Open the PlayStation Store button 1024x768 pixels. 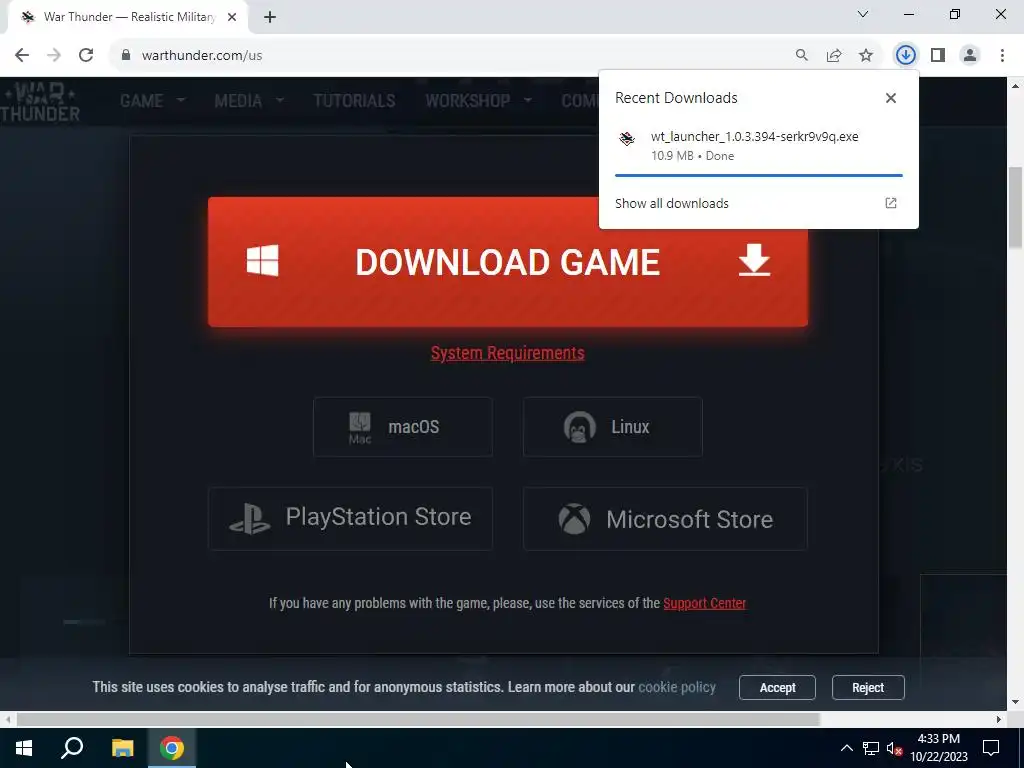(x=350, y=519)
